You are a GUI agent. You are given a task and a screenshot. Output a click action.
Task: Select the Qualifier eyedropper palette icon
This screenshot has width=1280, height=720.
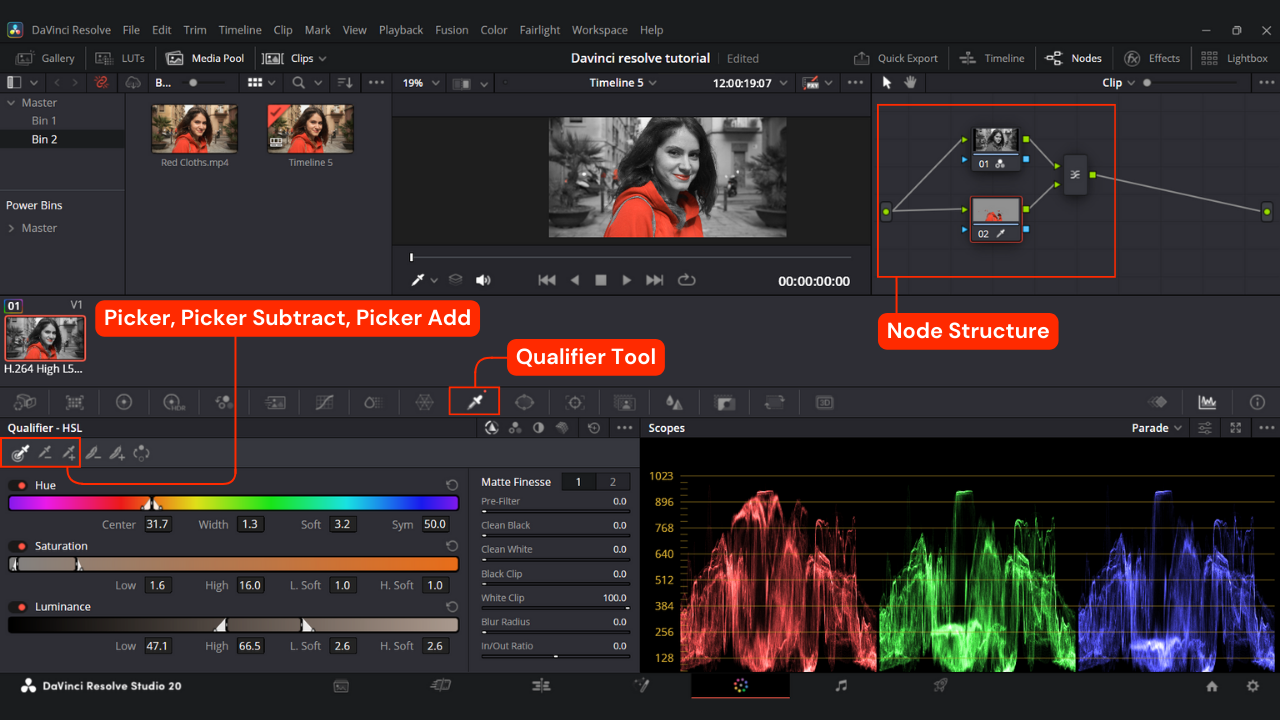473,402
